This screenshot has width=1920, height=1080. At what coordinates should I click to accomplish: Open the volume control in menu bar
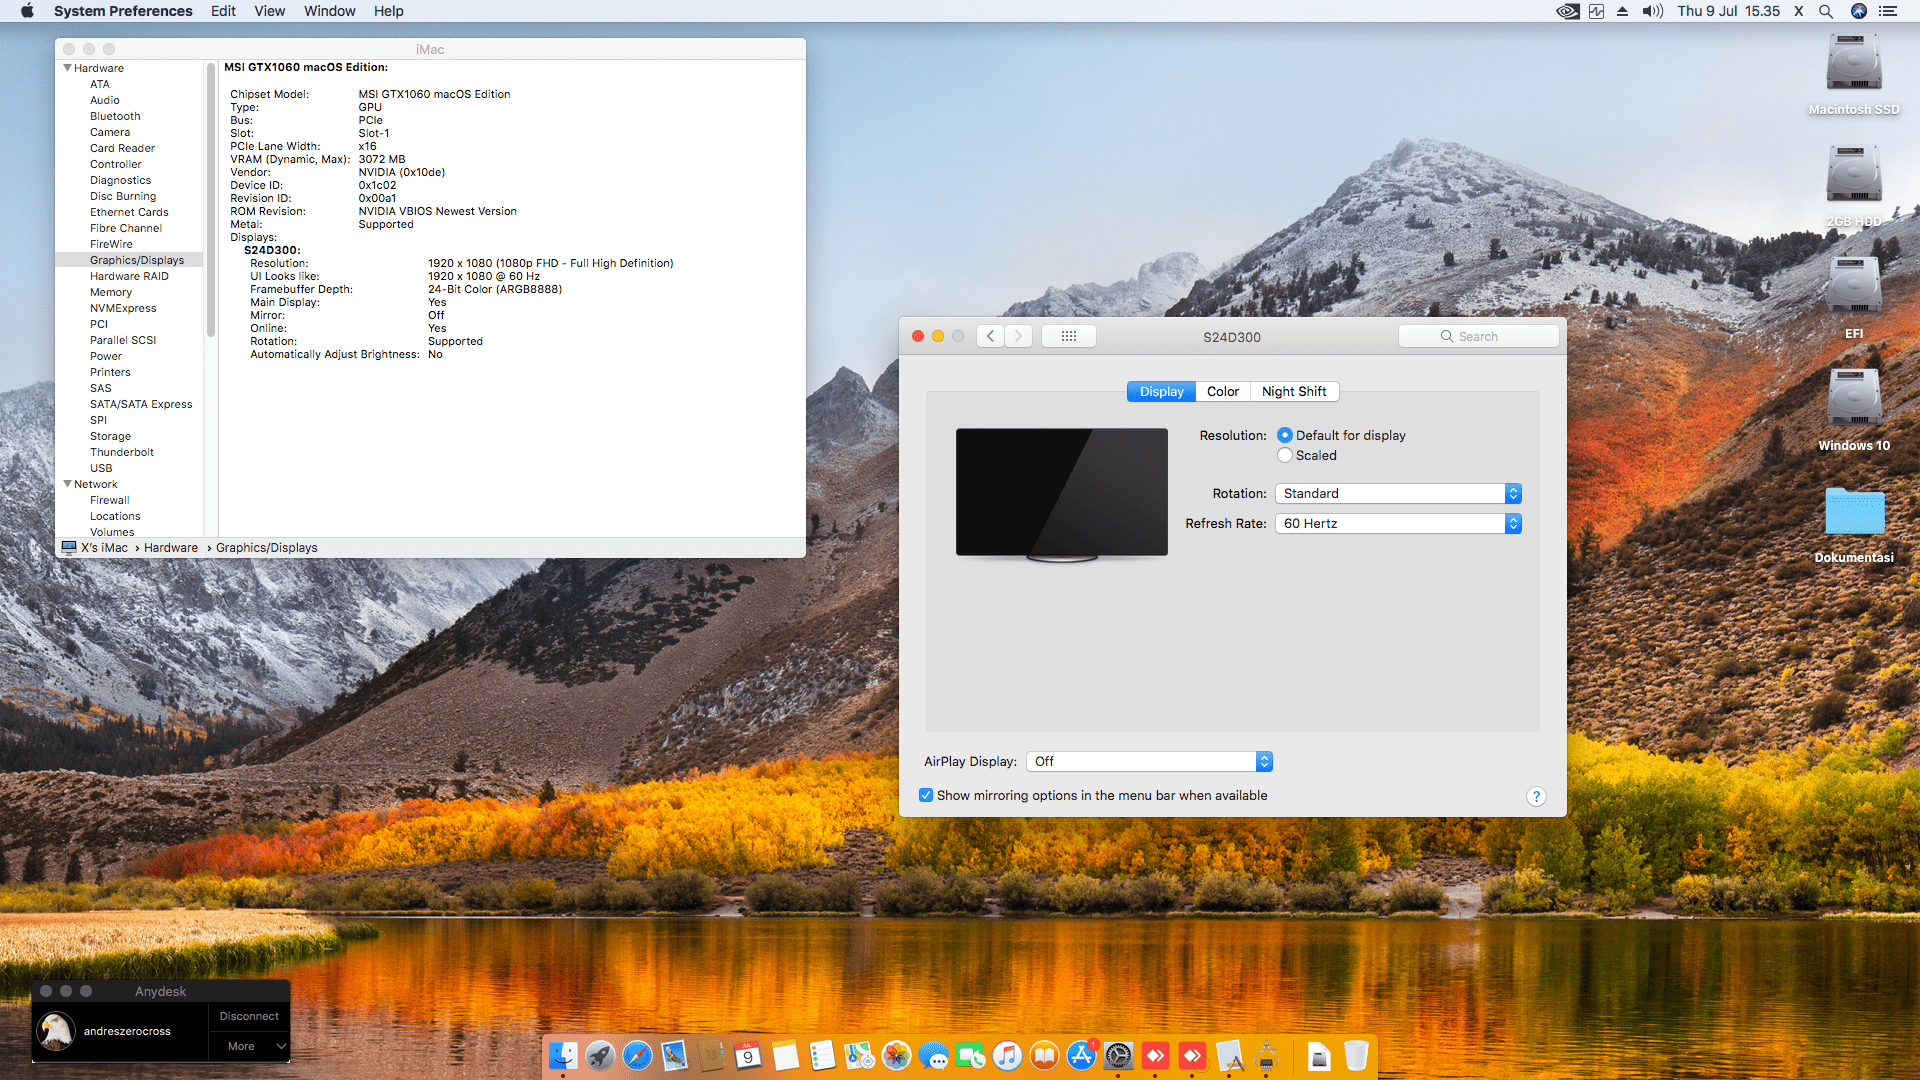[x=1652, y=11]
